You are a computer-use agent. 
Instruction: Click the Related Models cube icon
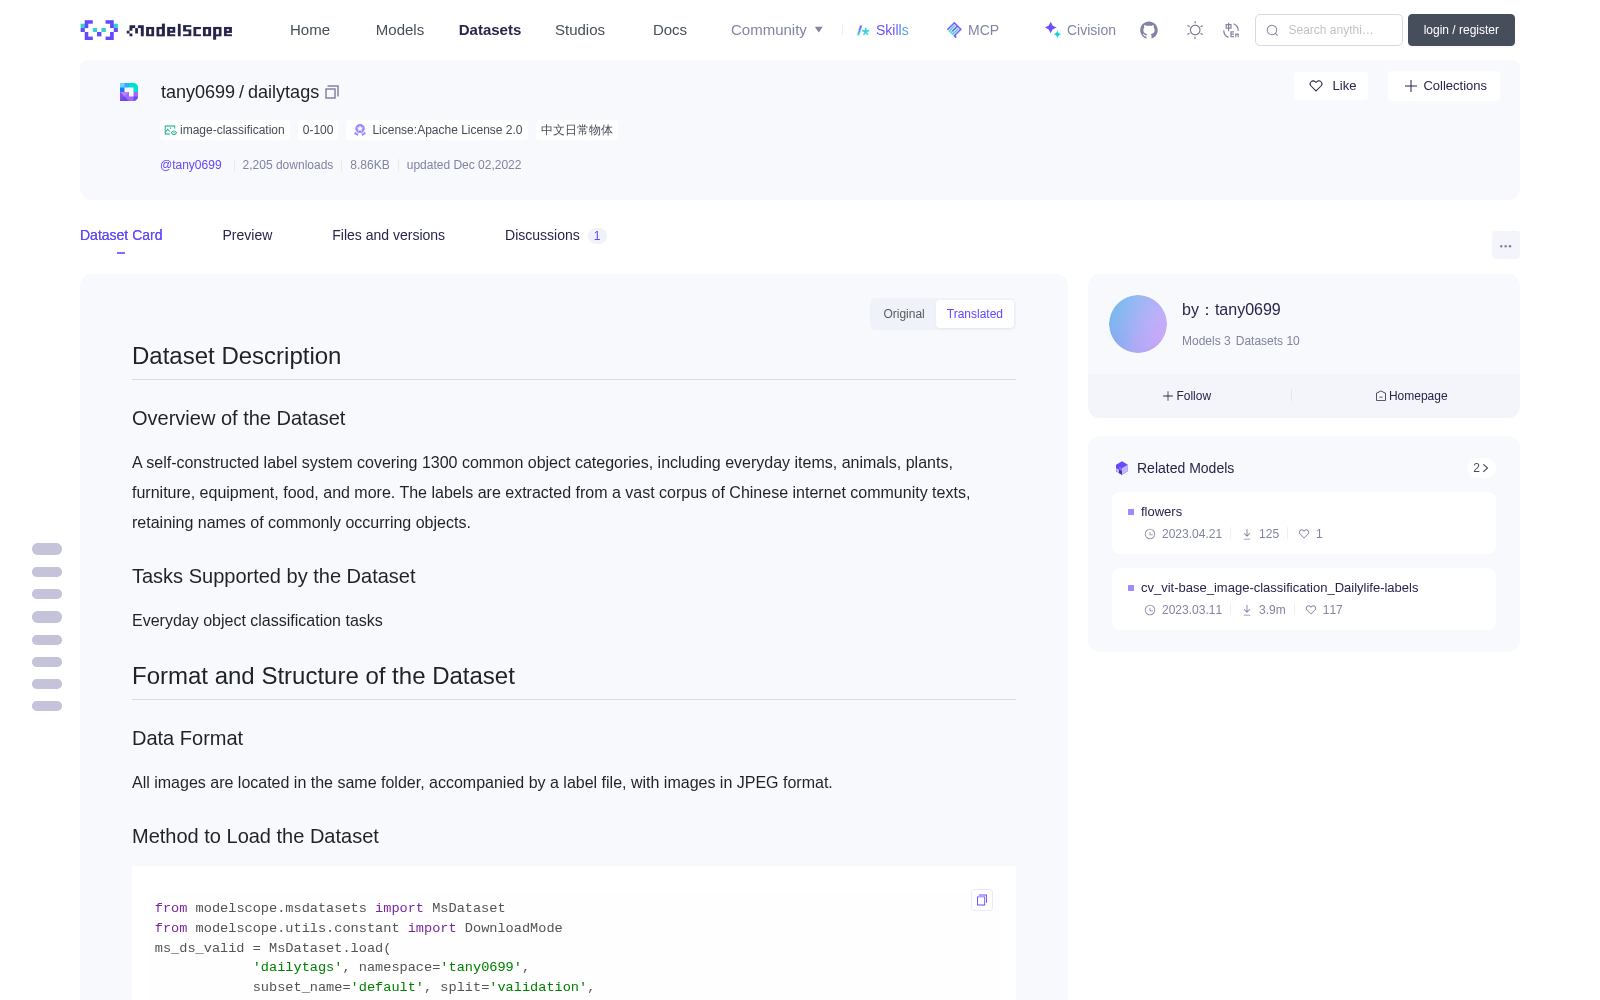1122,468
